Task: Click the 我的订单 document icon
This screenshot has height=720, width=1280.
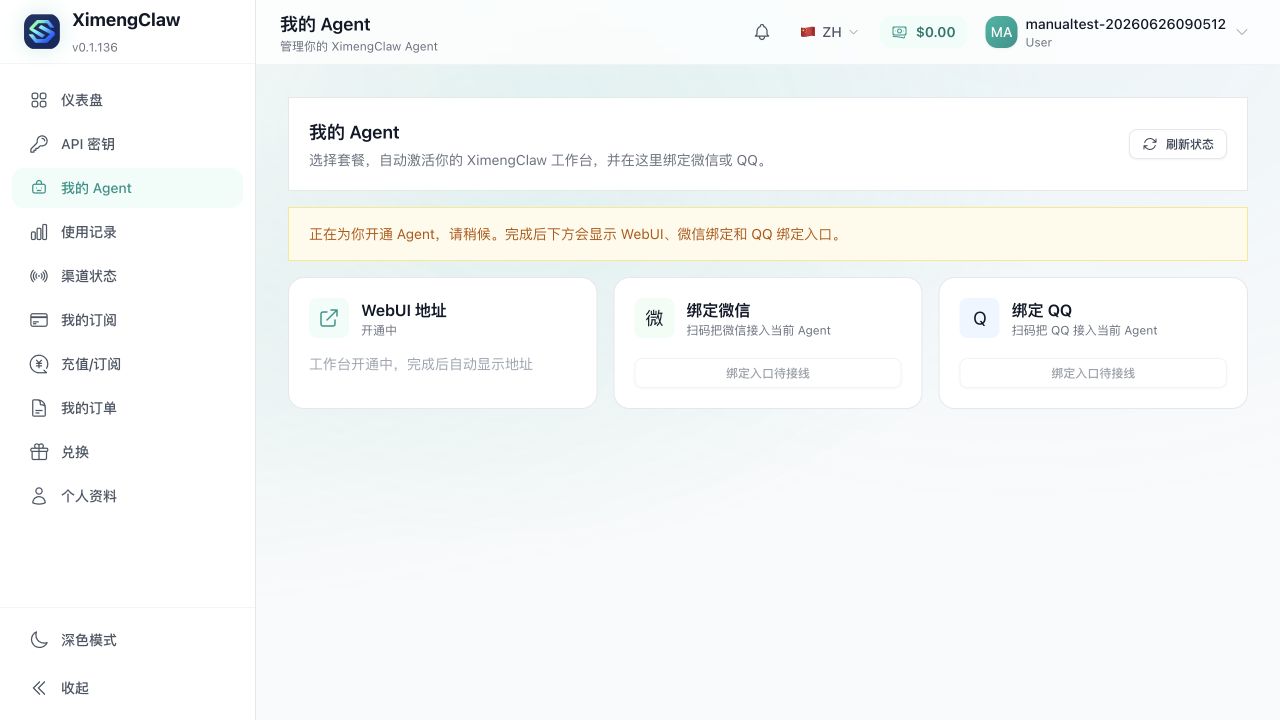Action: (x=39, y=408)
